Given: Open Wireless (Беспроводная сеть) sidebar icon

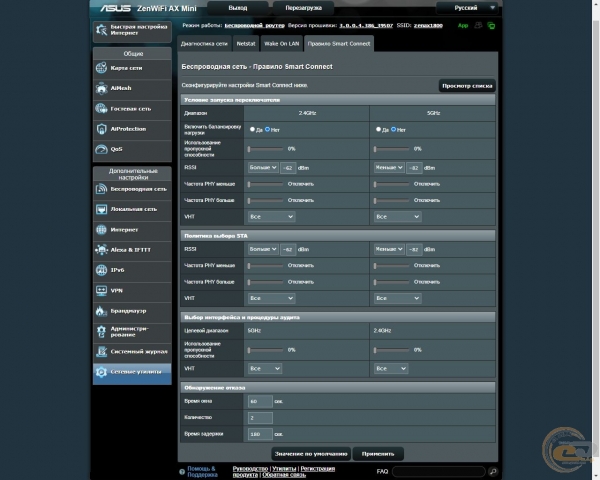Looking at the screenshot, I should pos(101,189).
